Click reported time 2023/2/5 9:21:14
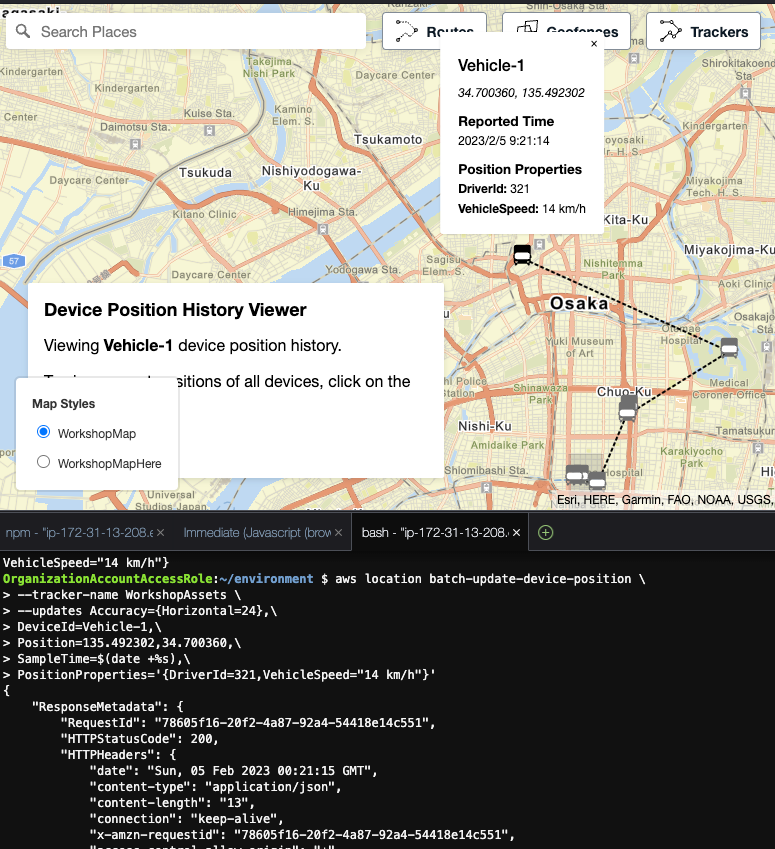This screenshot has width=775, height=849. (x=504, y=141)
